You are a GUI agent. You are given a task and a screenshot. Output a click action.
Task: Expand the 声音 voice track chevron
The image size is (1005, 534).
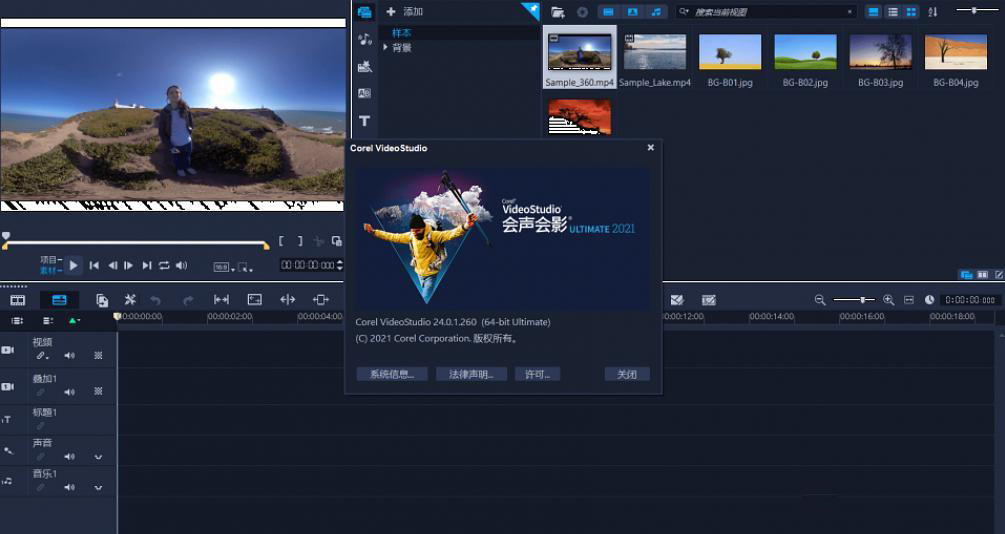(x=98, y=457)
